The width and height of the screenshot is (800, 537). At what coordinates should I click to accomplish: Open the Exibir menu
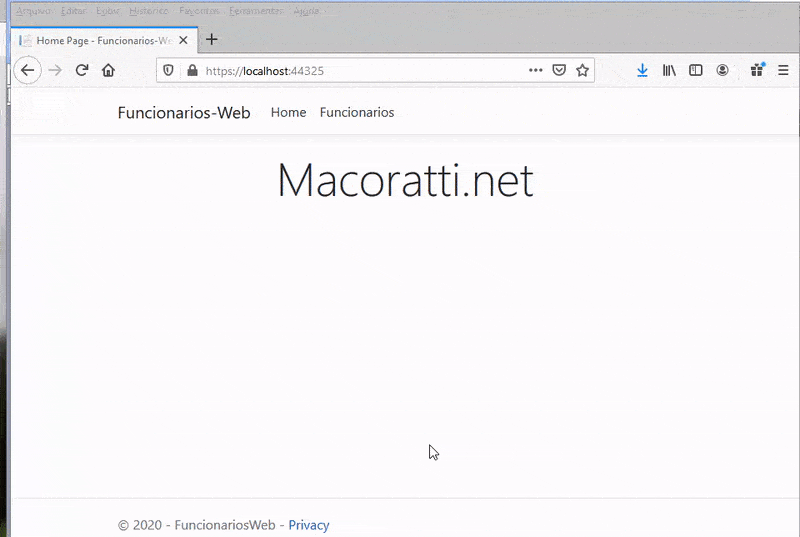[x=108, y=11]
